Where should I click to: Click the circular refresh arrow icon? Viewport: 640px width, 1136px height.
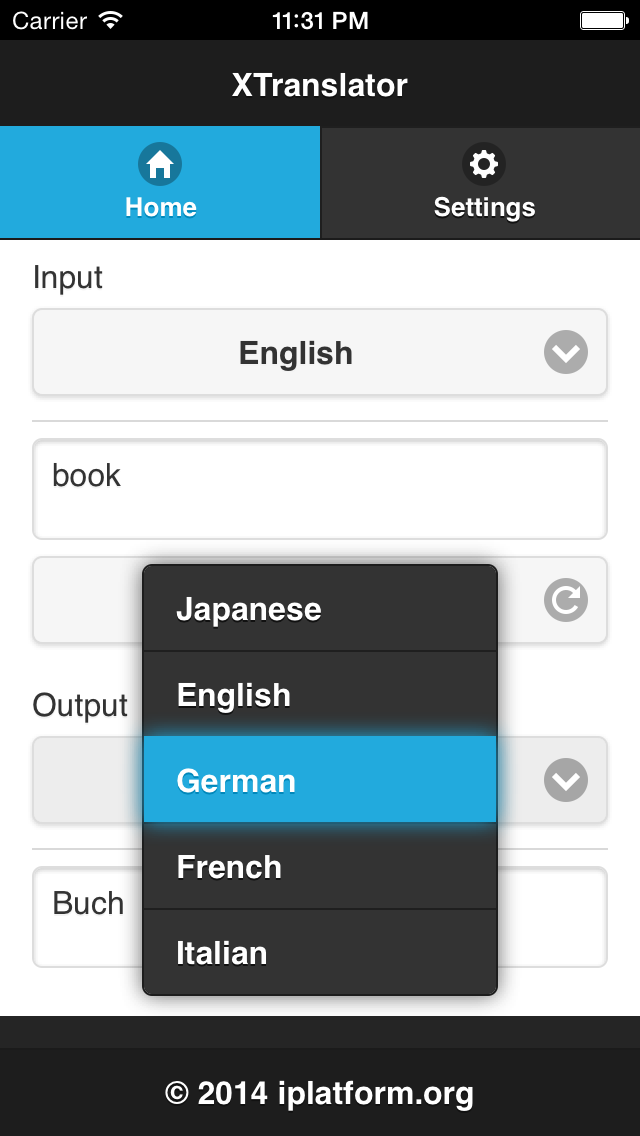coord(565,600)
